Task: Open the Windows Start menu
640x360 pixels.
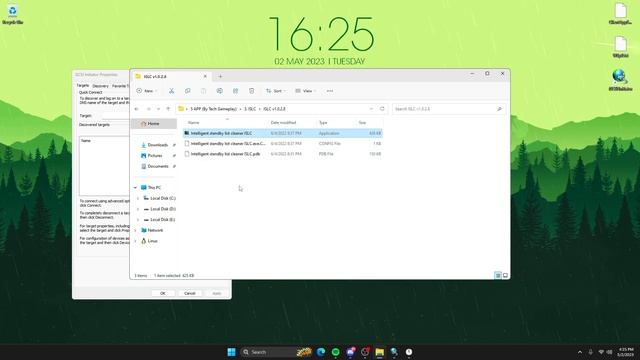Action: (x=231, y=352)
